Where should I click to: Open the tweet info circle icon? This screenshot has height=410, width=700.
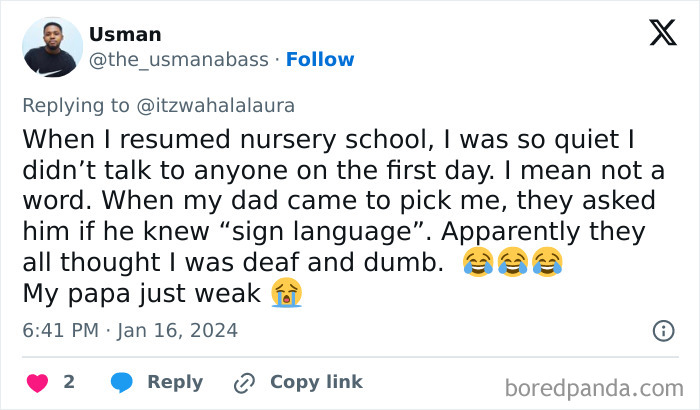(x=662, y=330)
